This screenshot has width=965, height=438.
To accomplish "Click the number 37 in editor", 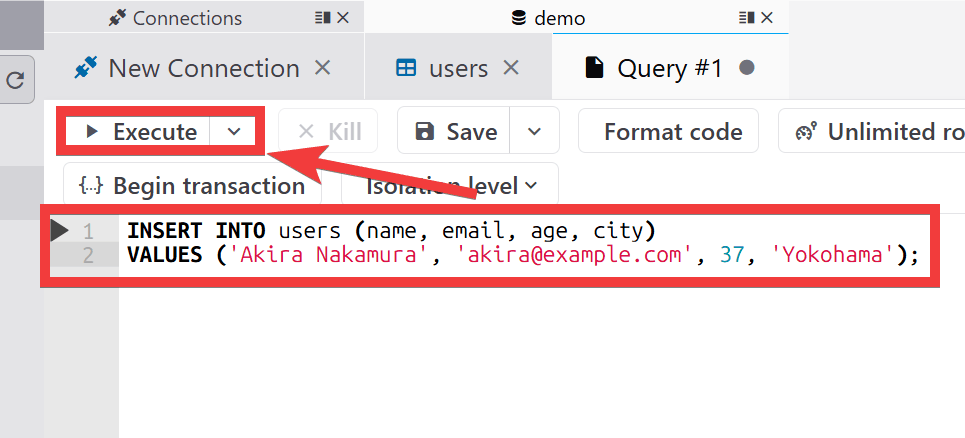I will [732, 253].
